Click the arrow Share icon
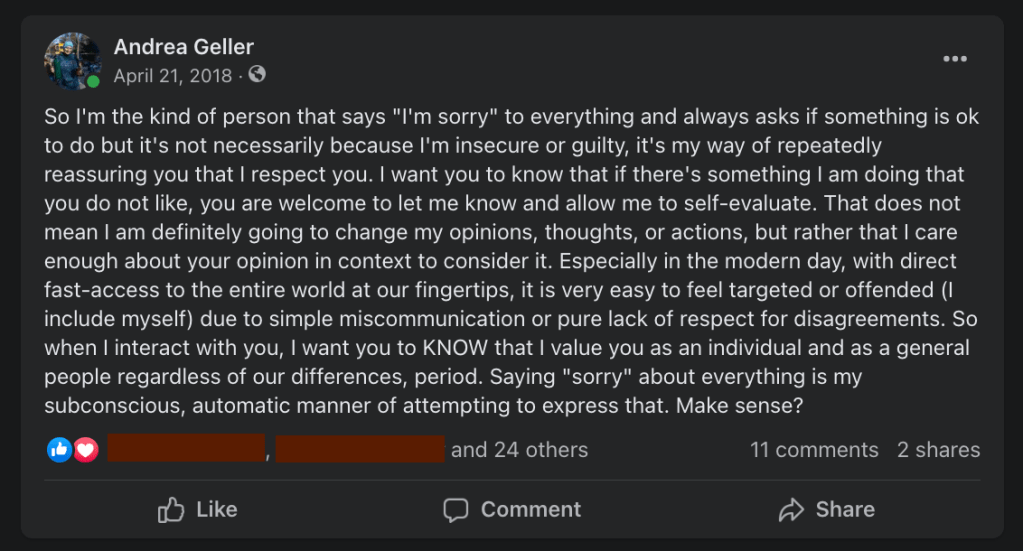Screen dimensions: 1023x551 pos(792,510)
